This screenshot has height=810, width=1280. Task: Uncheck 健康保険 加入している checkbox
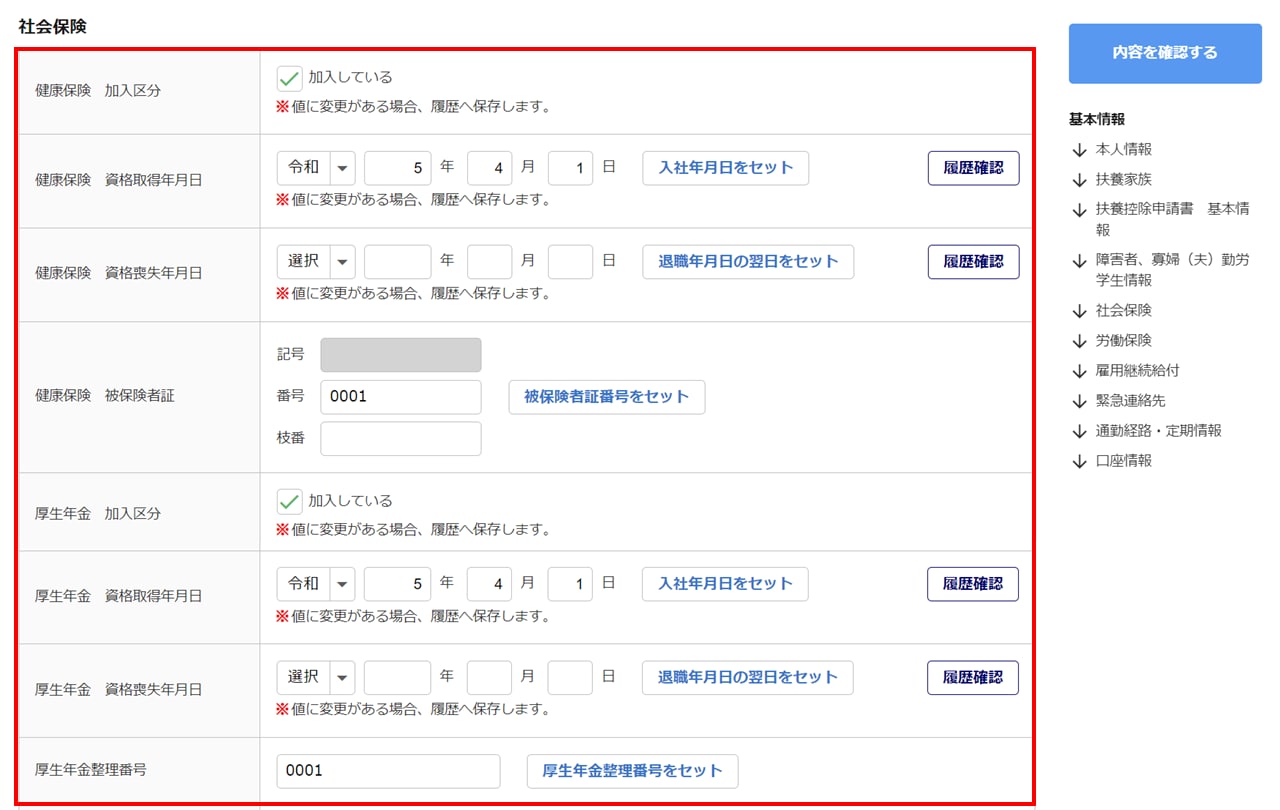click(x=289, y=78)
